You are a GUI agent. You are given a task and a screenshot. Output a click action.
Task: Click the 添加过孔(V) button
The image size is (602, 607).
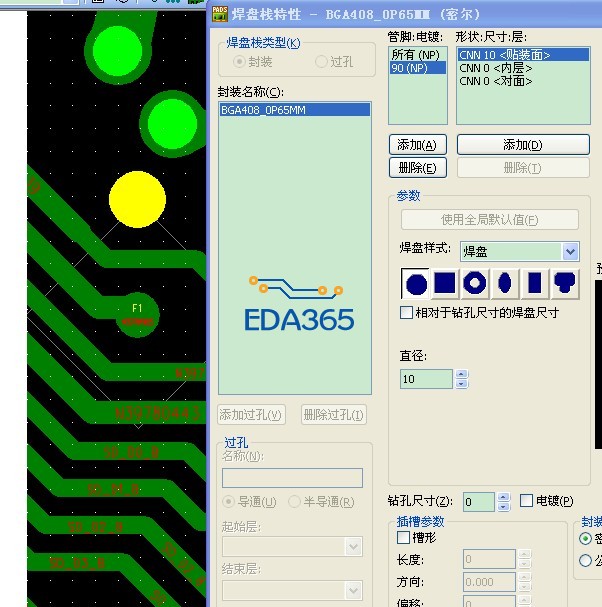pos(251,415)
